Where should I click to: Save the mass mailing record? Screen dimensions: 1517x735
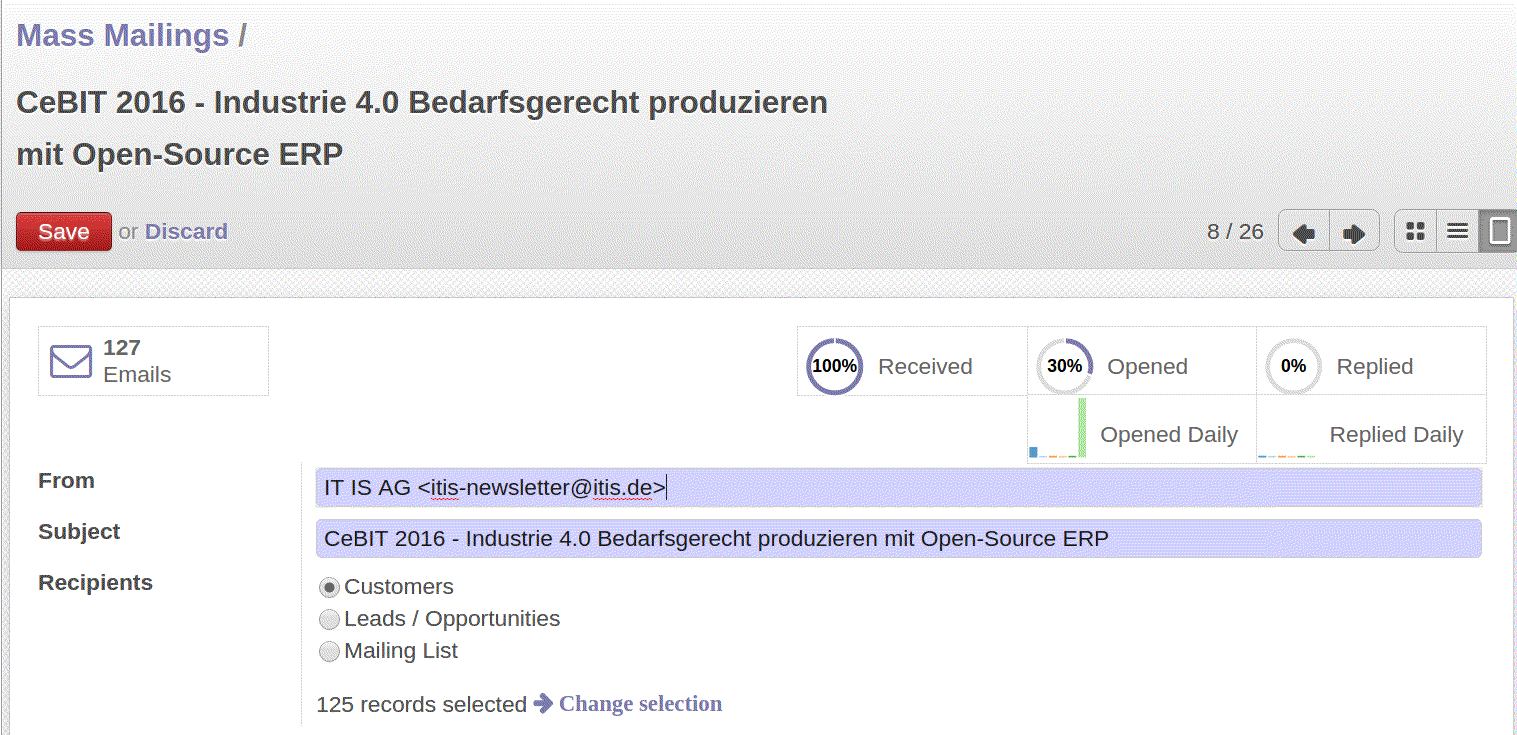point(64,232)
